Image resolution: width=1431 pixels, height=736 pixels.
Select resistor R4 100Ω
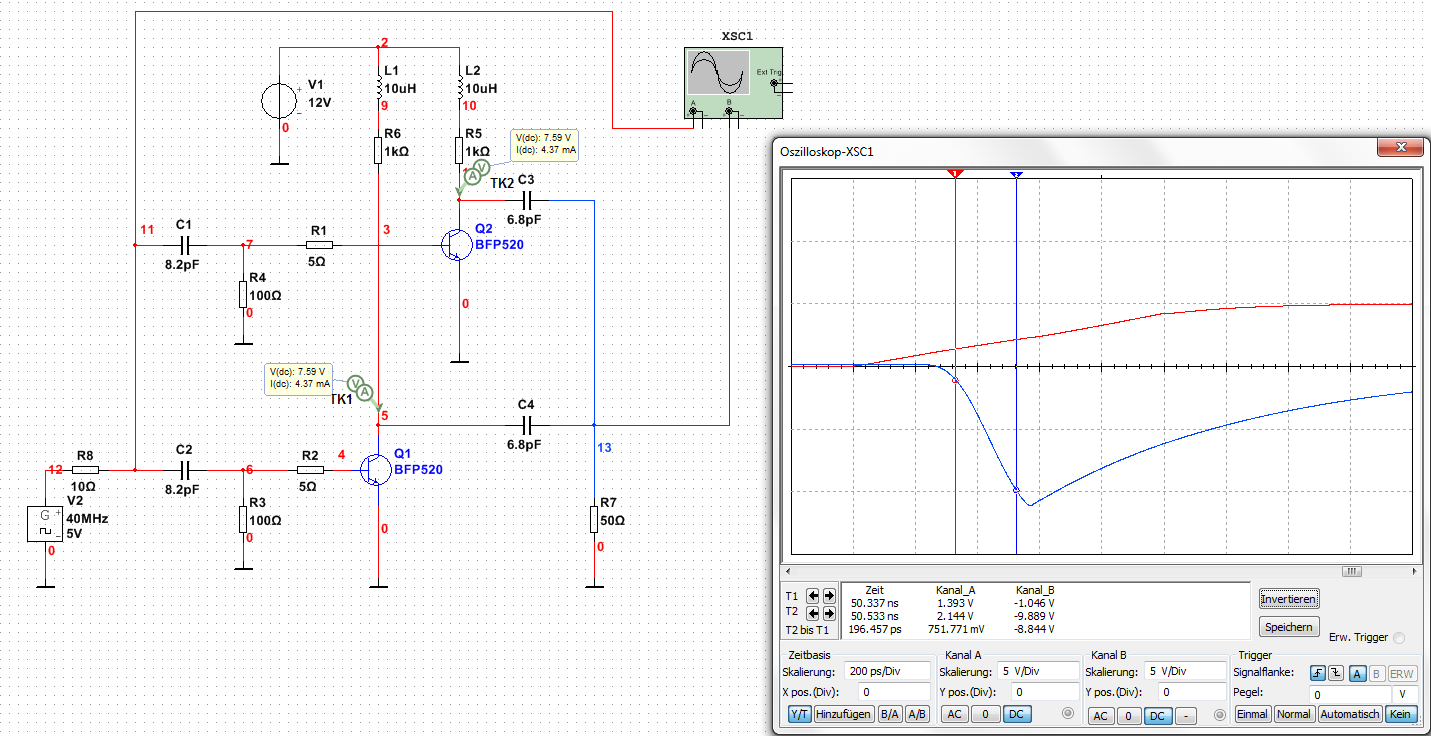click(x=243, y=295)
